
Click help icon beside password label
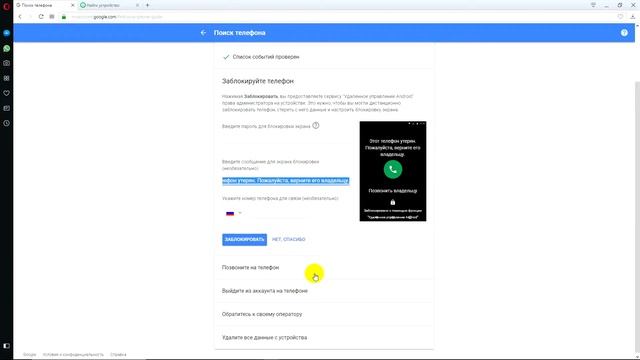pyautogui.click(x=316, y=126)
